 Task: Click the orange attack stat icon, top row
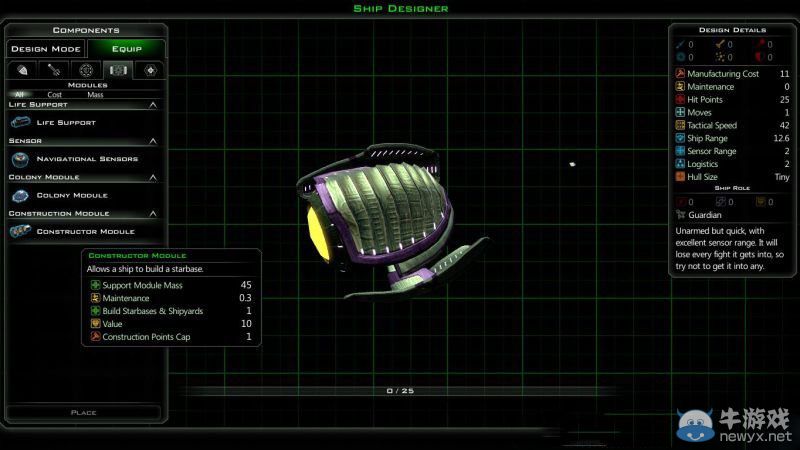pyautogui.click(x=720, y=44)
